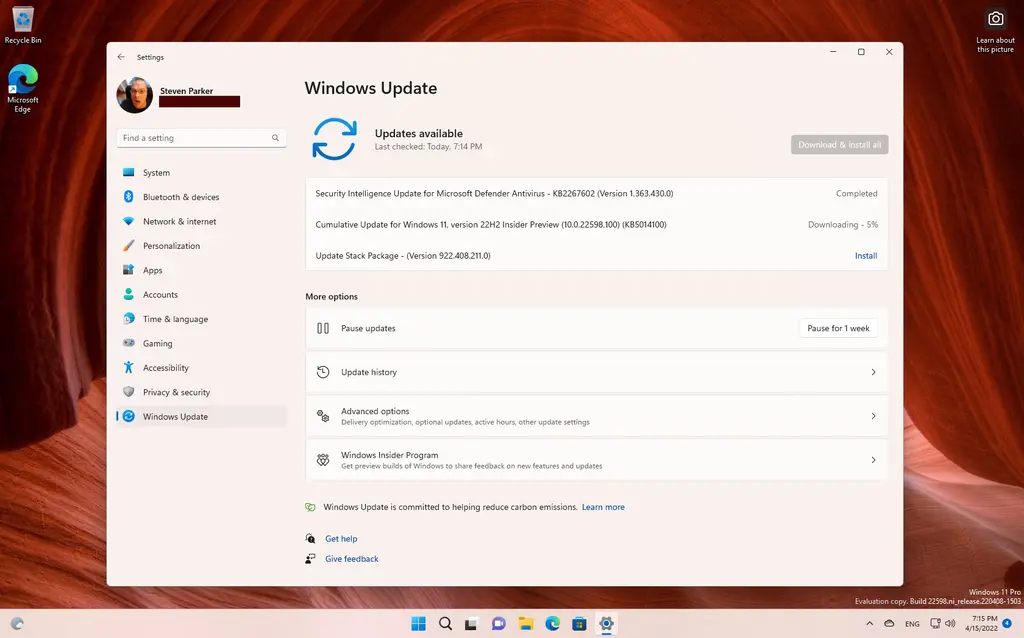Open the Learn more carbon emissions link

(603, 507)
